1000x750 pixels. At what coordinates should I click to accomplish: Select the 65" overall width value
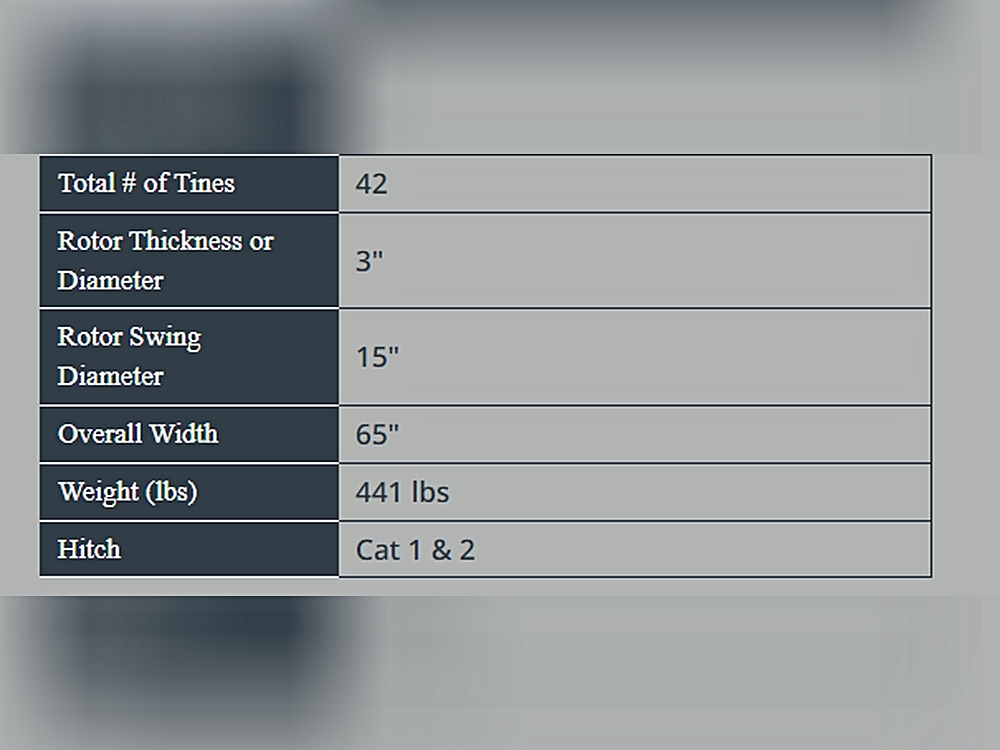pos(377,435)
